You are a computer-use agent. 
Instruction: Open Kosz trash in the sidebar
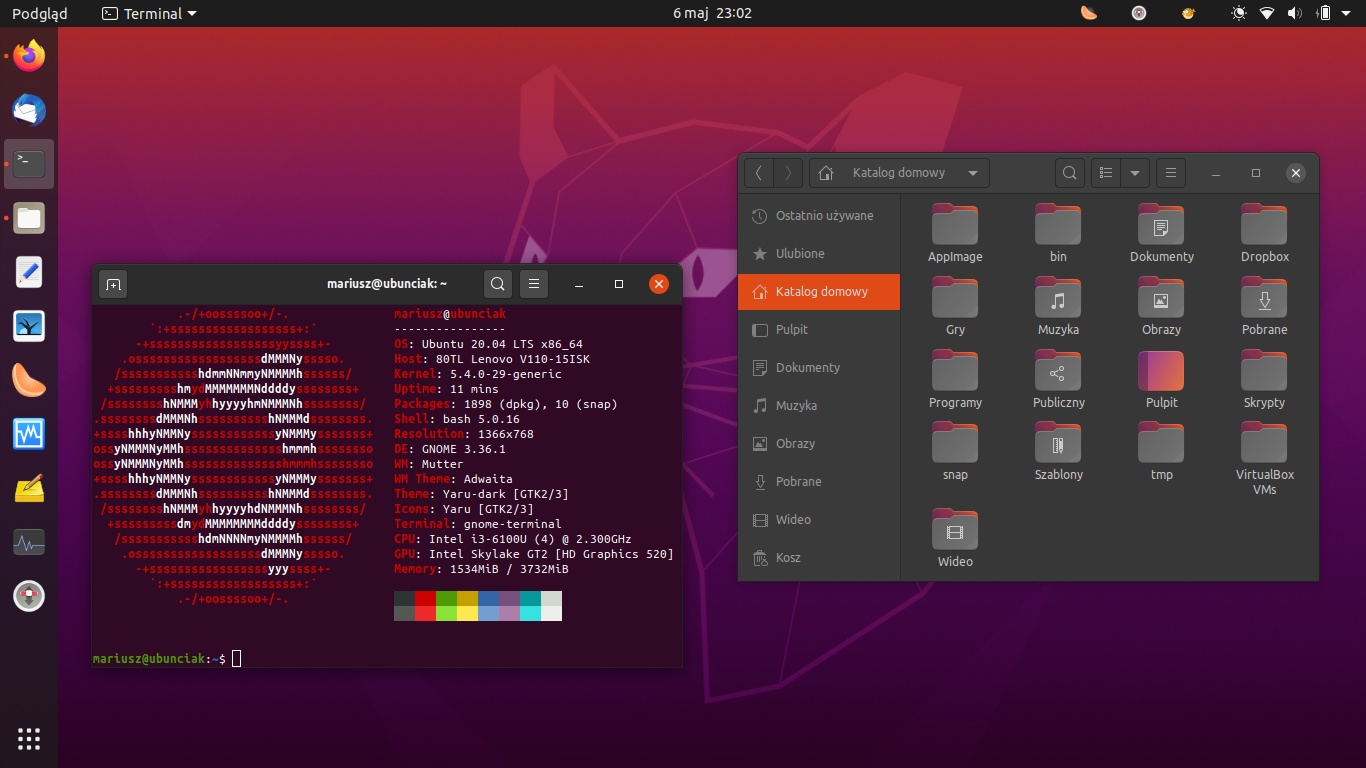(x=819, y=558)
